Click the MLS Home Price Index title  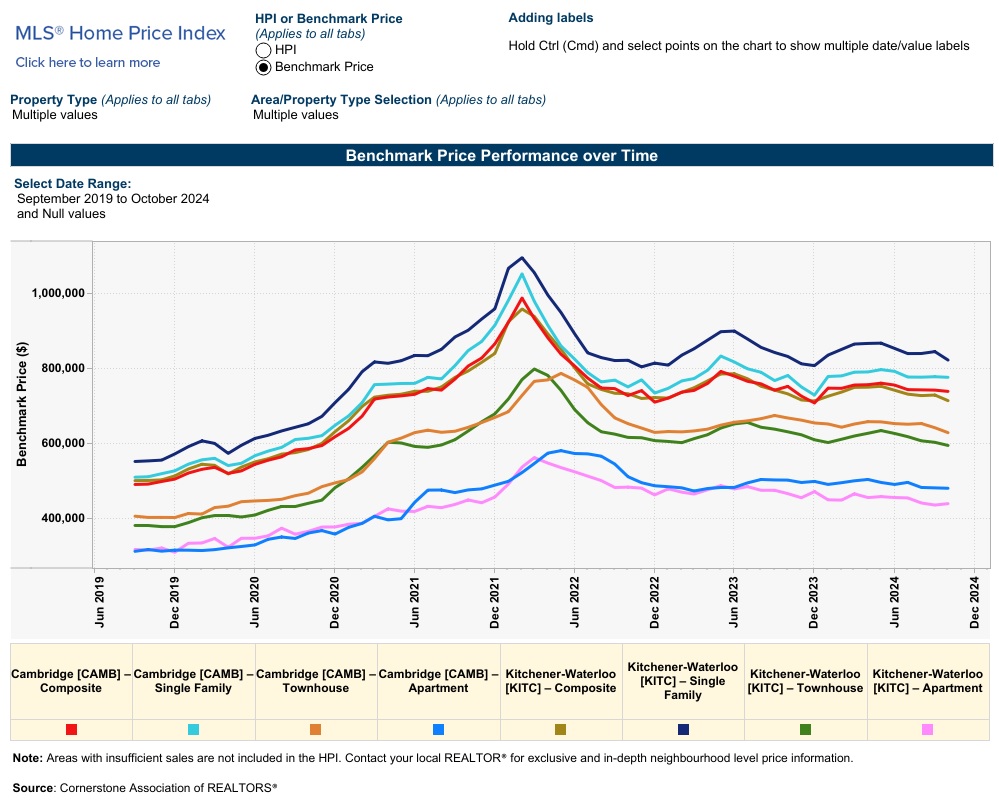click(120, 33)
